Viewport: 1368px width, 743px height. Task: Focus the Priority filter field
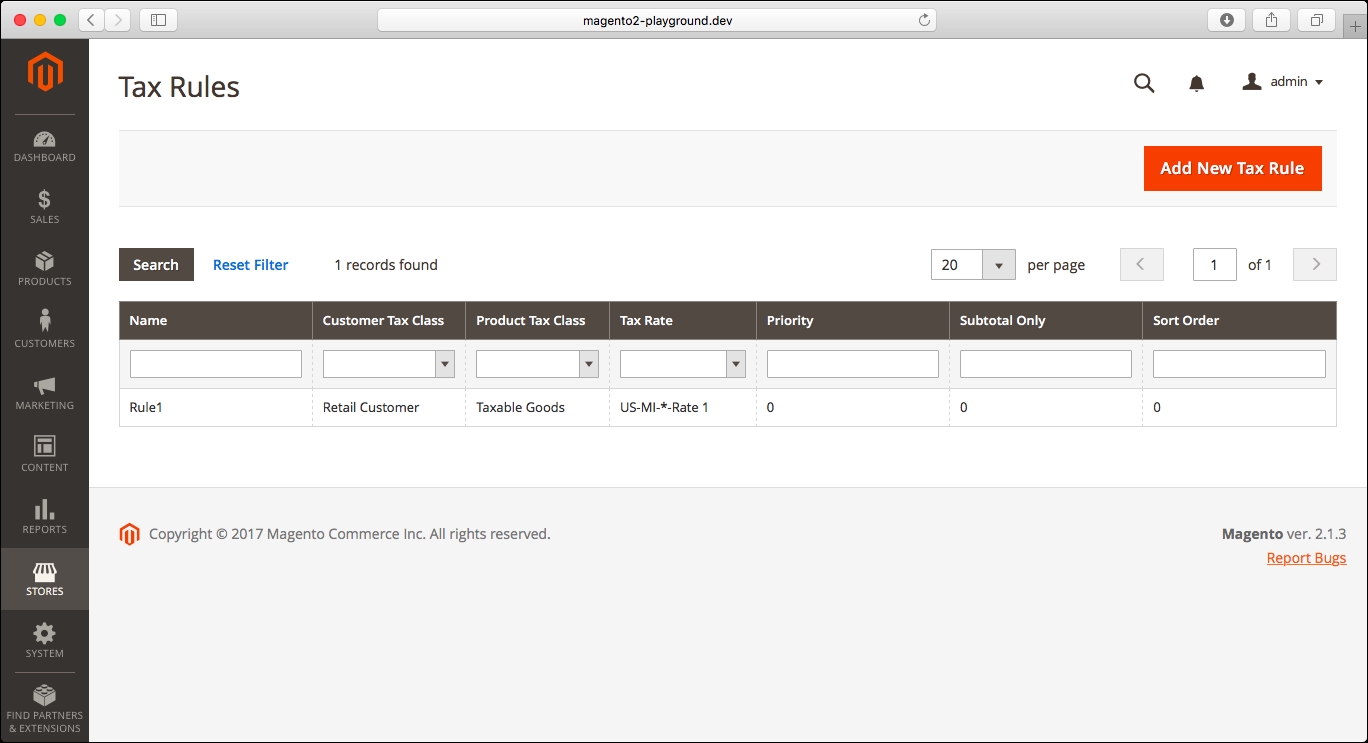pos(853,364)
